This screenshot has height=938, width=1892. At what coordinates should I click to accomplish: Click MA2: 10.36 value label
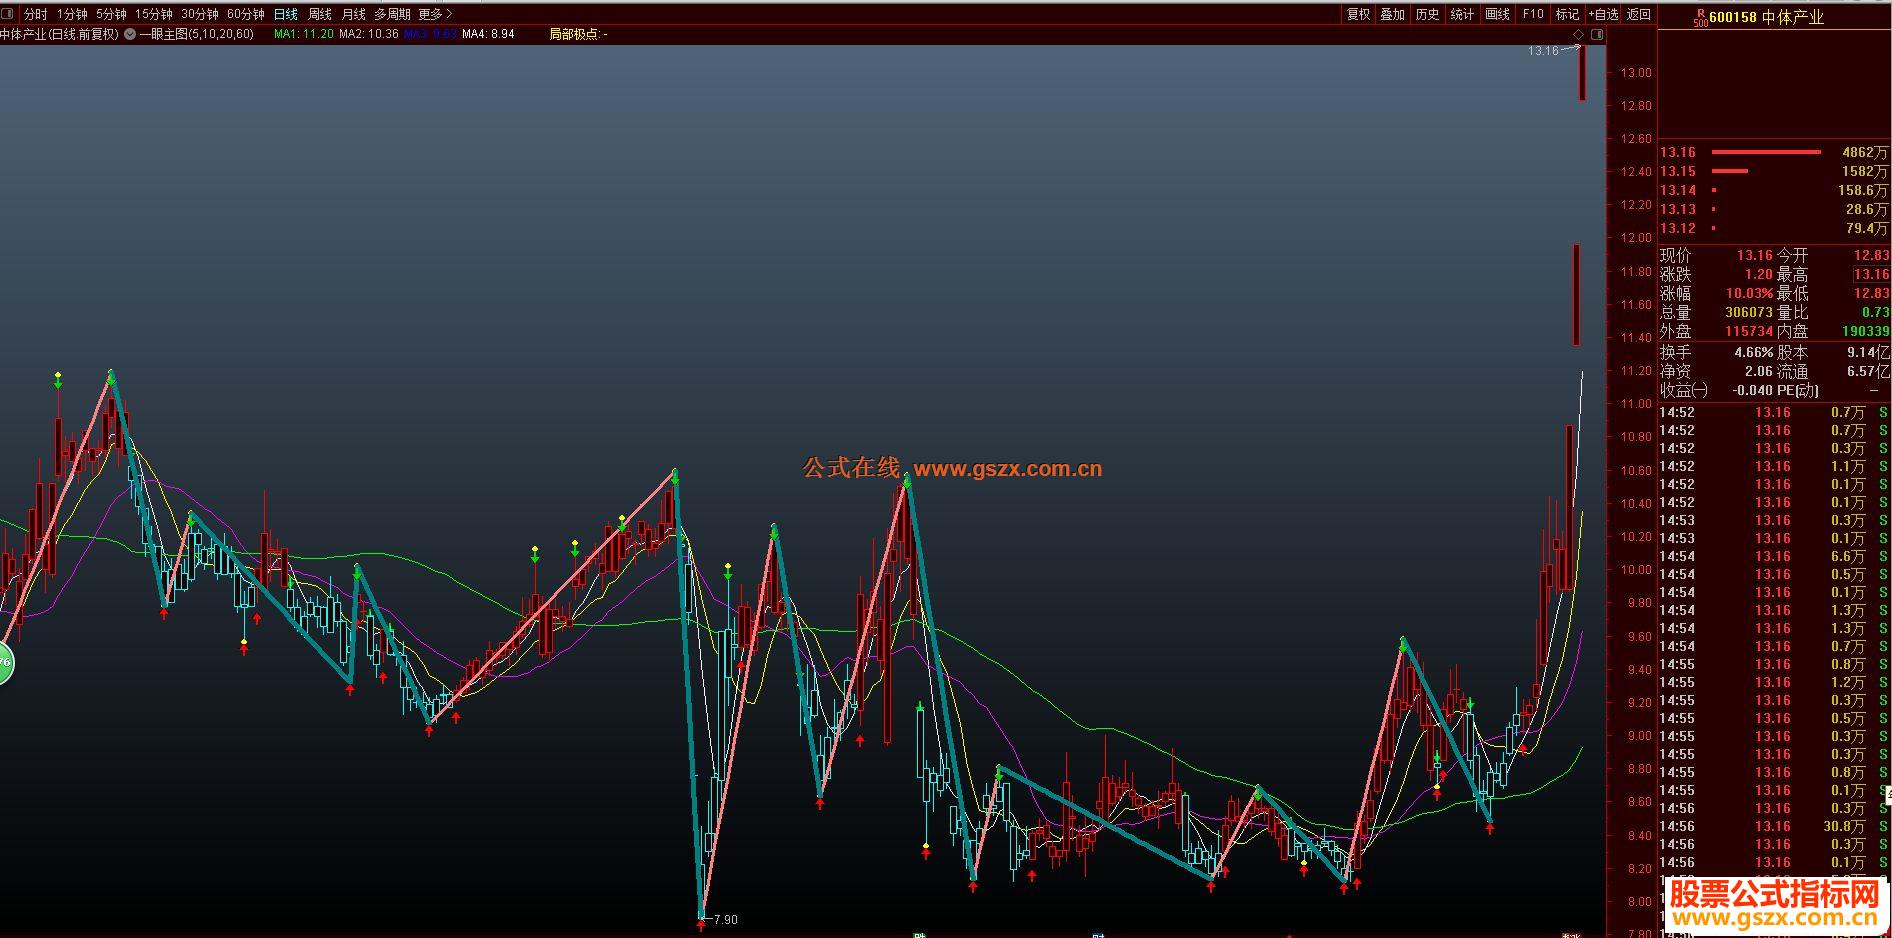[369, 34]
